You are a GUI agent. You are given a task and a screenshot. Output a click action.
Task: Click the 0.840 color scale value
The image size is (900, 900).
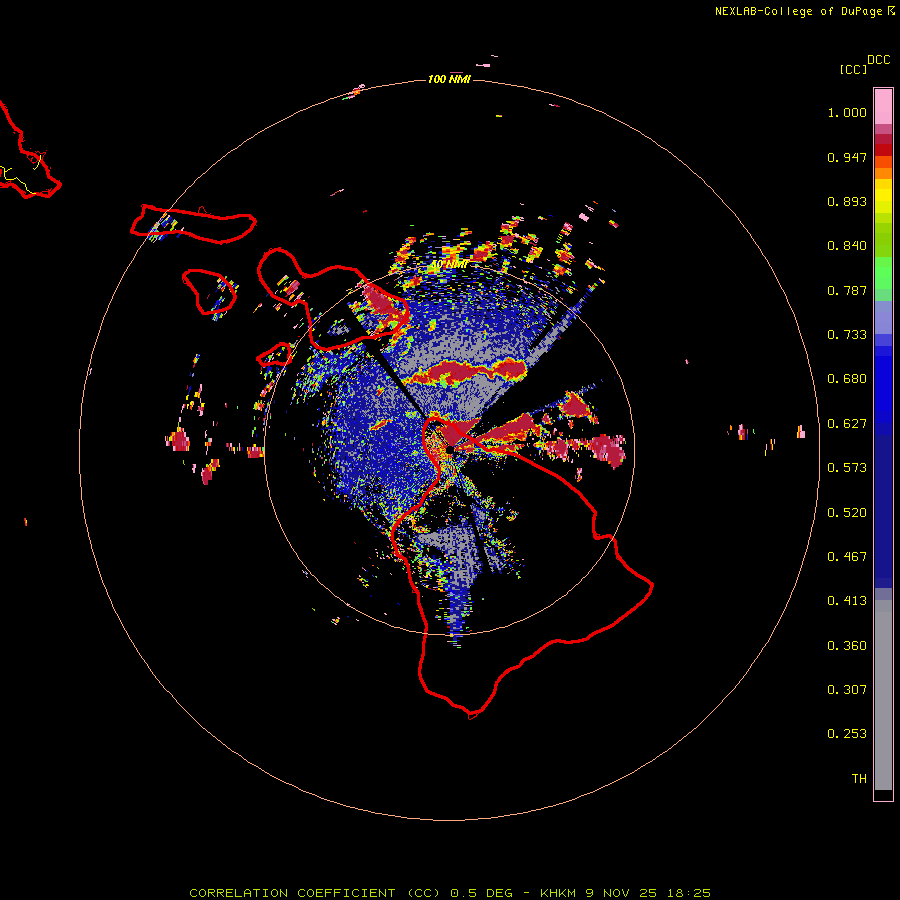coord(847,246)
